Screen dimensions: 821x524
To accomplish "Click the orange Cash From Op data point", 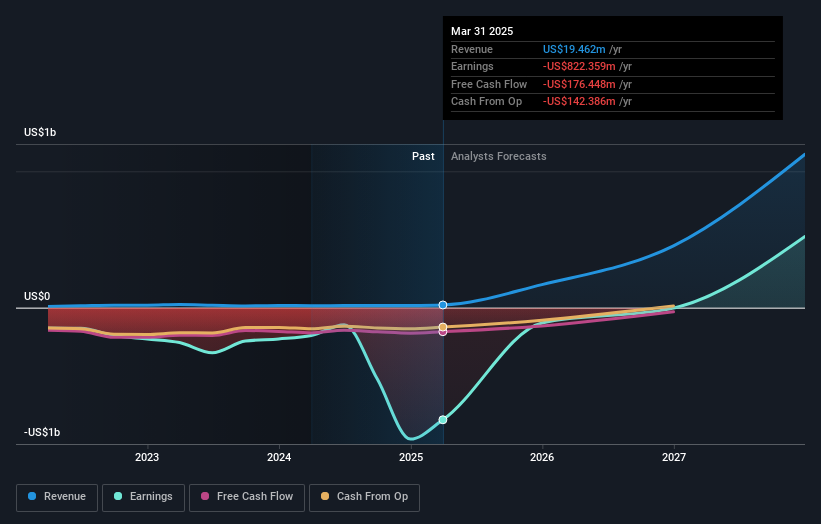I will 443,327.
